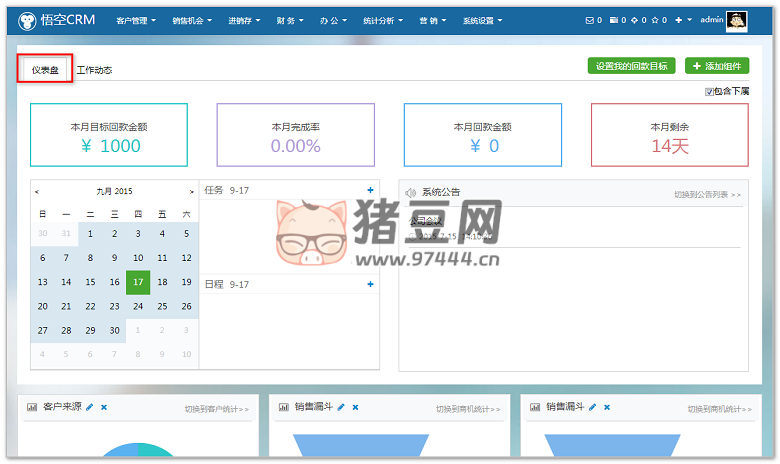Go to next month in calendar
The width and height of the screenshot is (780, 464).
tap(192, 191)
